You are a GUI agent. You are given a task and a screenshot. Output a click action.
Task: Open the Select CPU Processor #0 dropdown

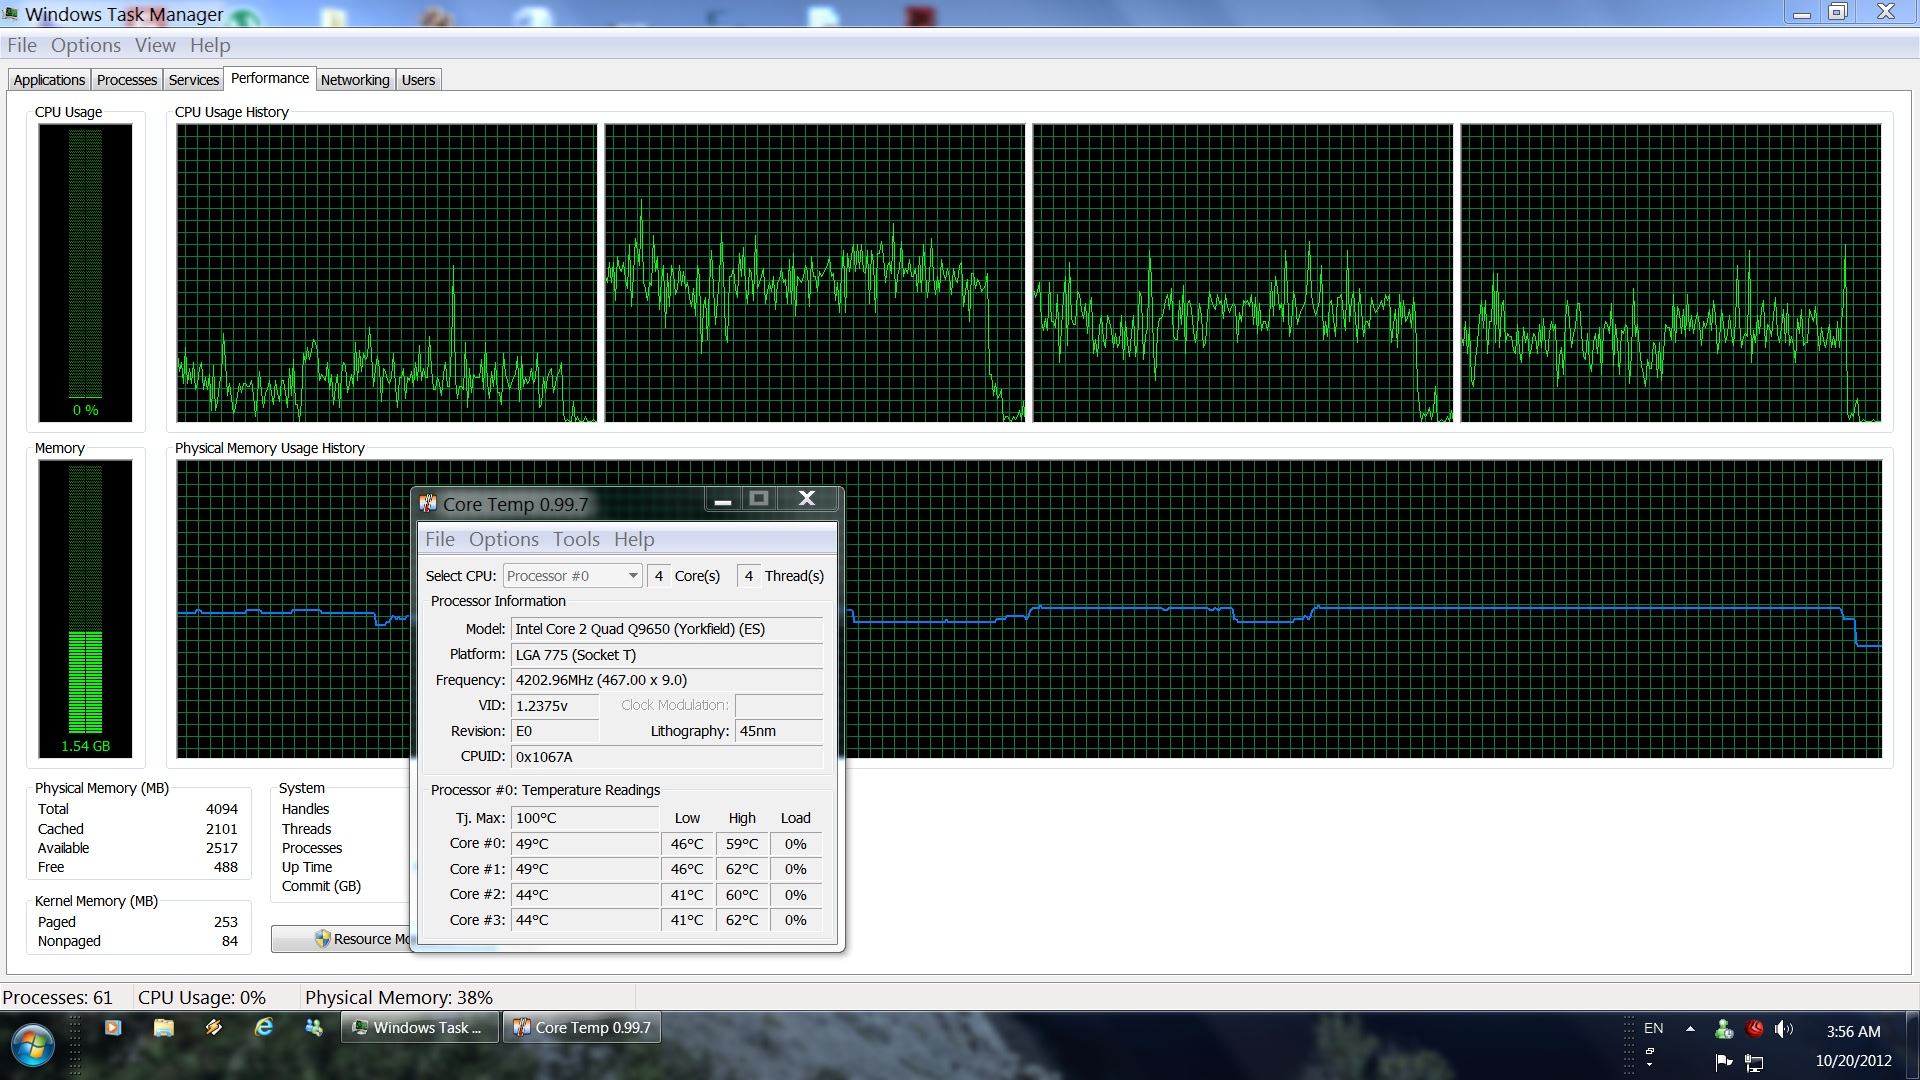(x=573, y=576)
